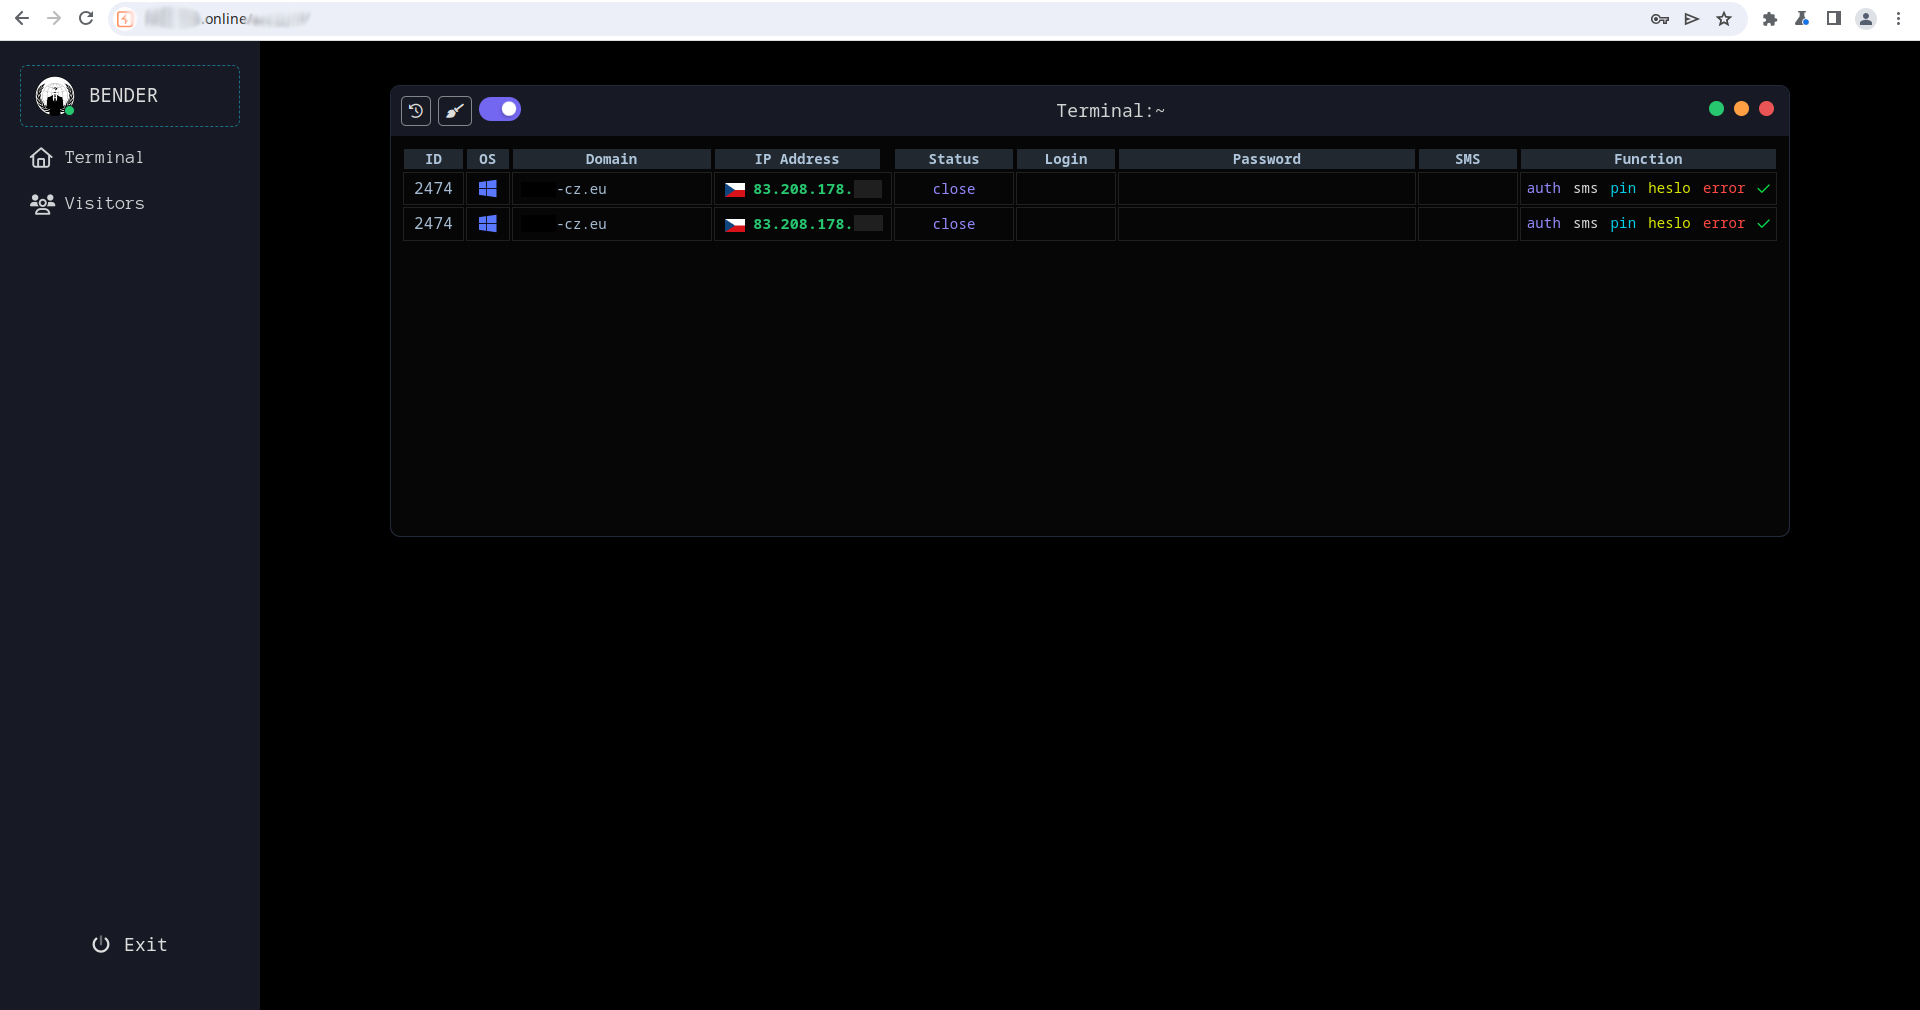Click the Status column header

954,159
